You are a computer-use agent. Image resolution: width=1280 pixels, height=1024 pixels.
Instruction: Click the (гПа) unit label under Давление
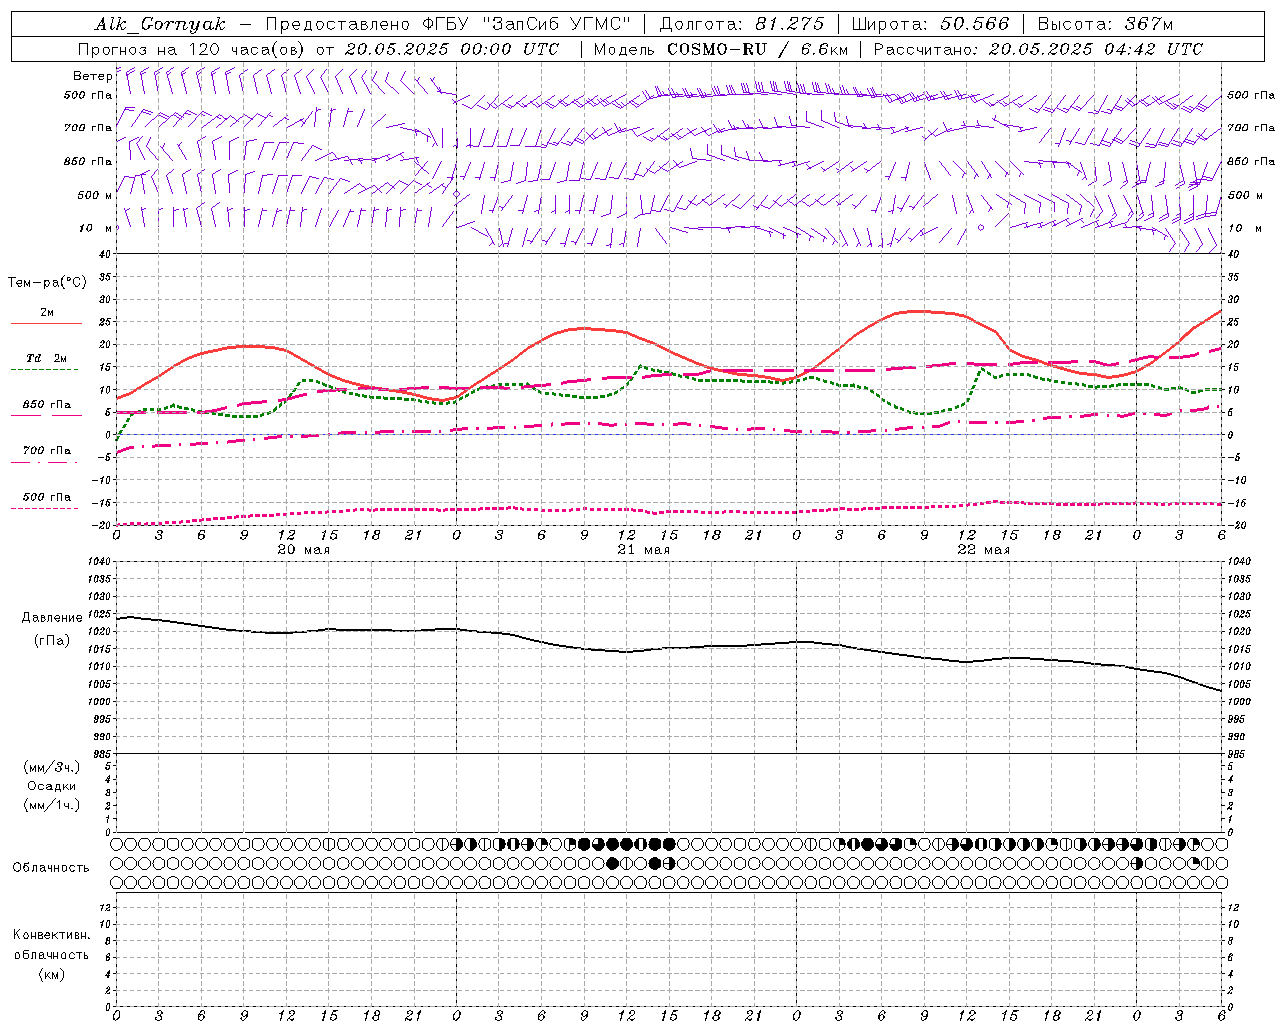[52, 640]
